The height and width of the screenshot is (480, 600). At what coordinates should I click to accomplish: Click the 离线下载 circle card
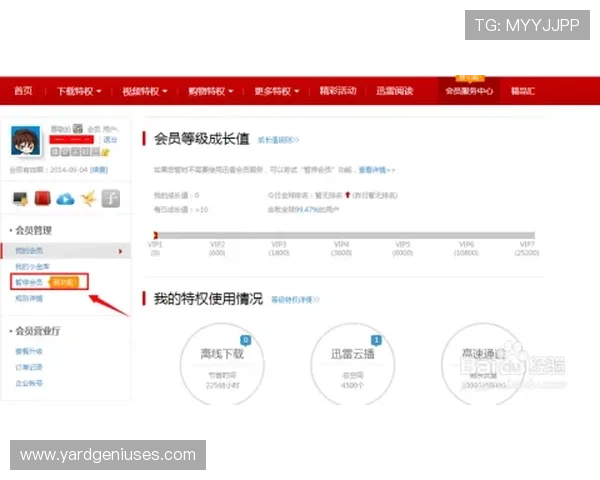(222, 364)
